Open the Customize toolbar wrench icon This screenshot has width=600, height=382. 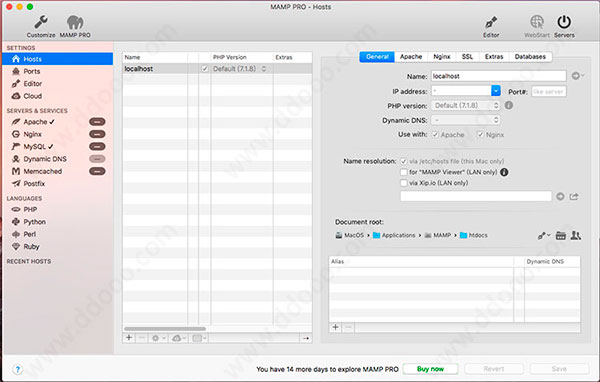coord(41,22)
